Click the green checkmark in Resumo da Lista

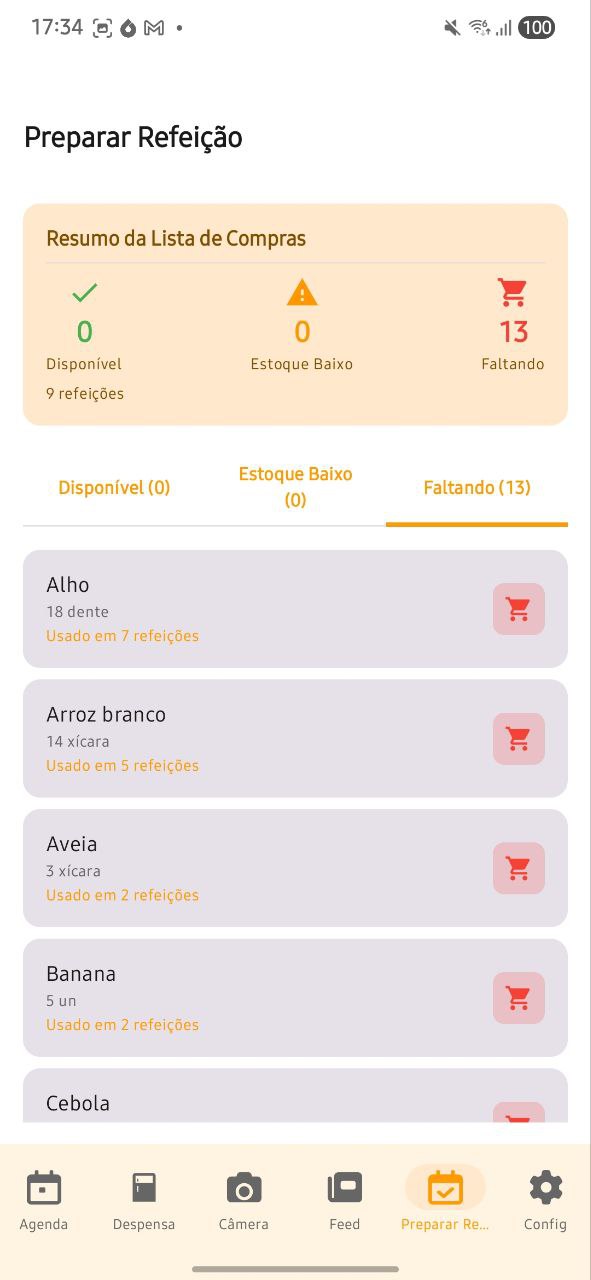tap(84, 292)
